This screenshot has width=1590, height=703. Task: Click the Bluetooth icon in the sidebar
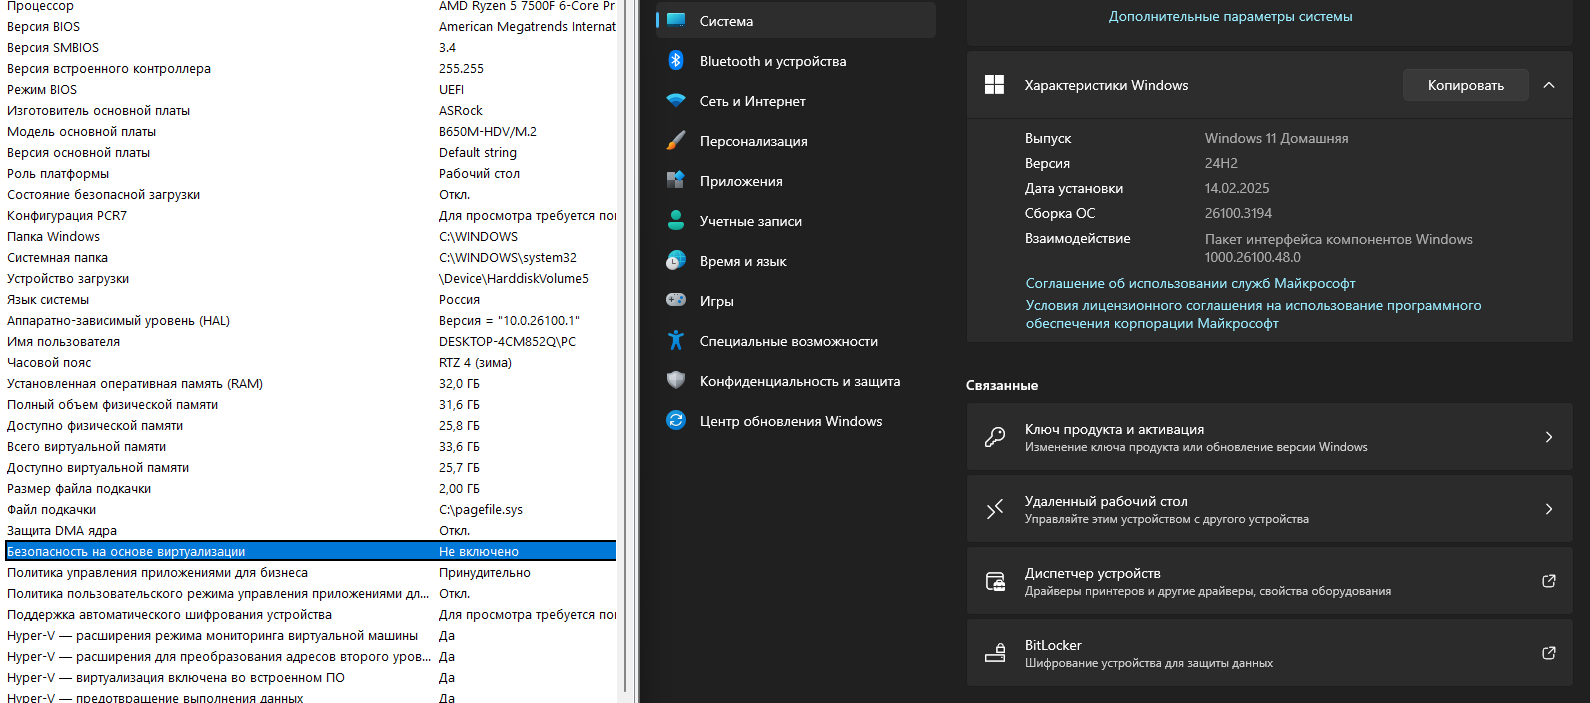pos(676,61)
